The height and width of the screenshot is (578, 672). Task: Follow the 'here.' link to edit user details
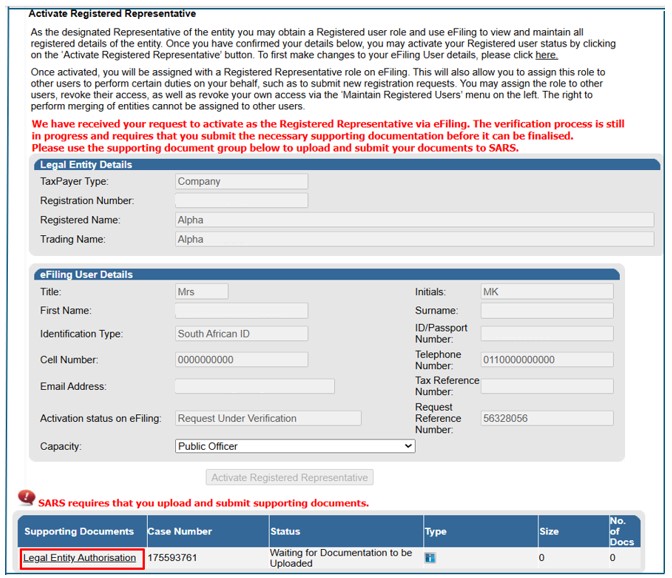pos(546,55)
